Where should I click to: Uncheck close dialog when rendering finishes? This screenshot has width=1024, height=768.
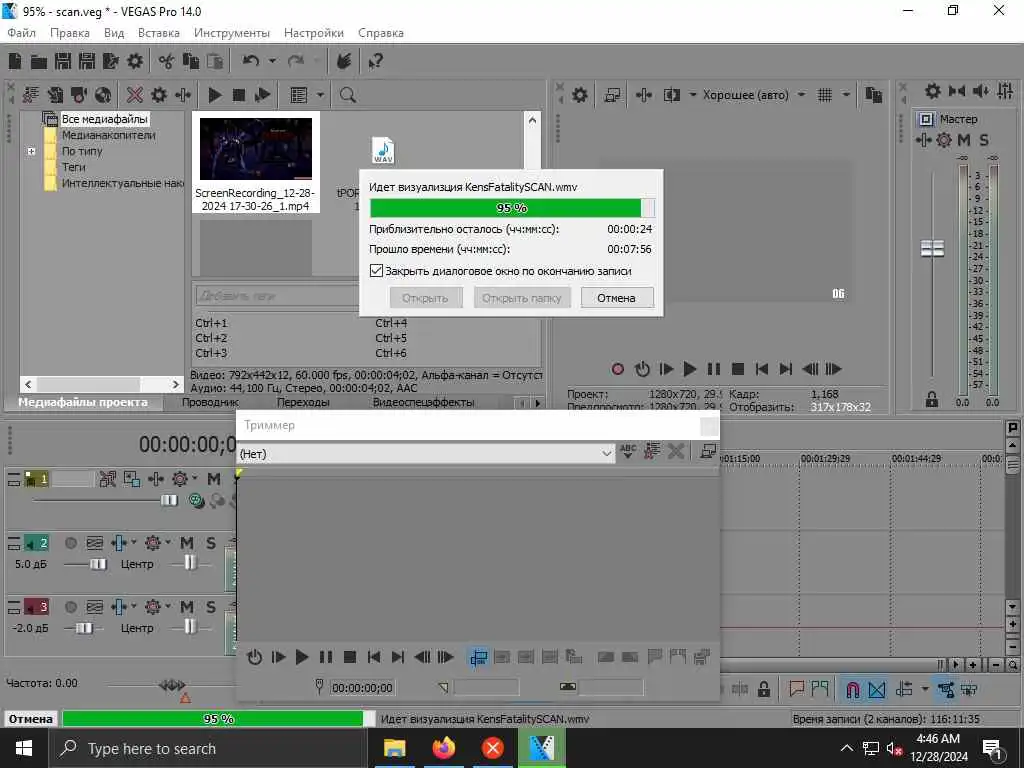(x=376, y=270)
